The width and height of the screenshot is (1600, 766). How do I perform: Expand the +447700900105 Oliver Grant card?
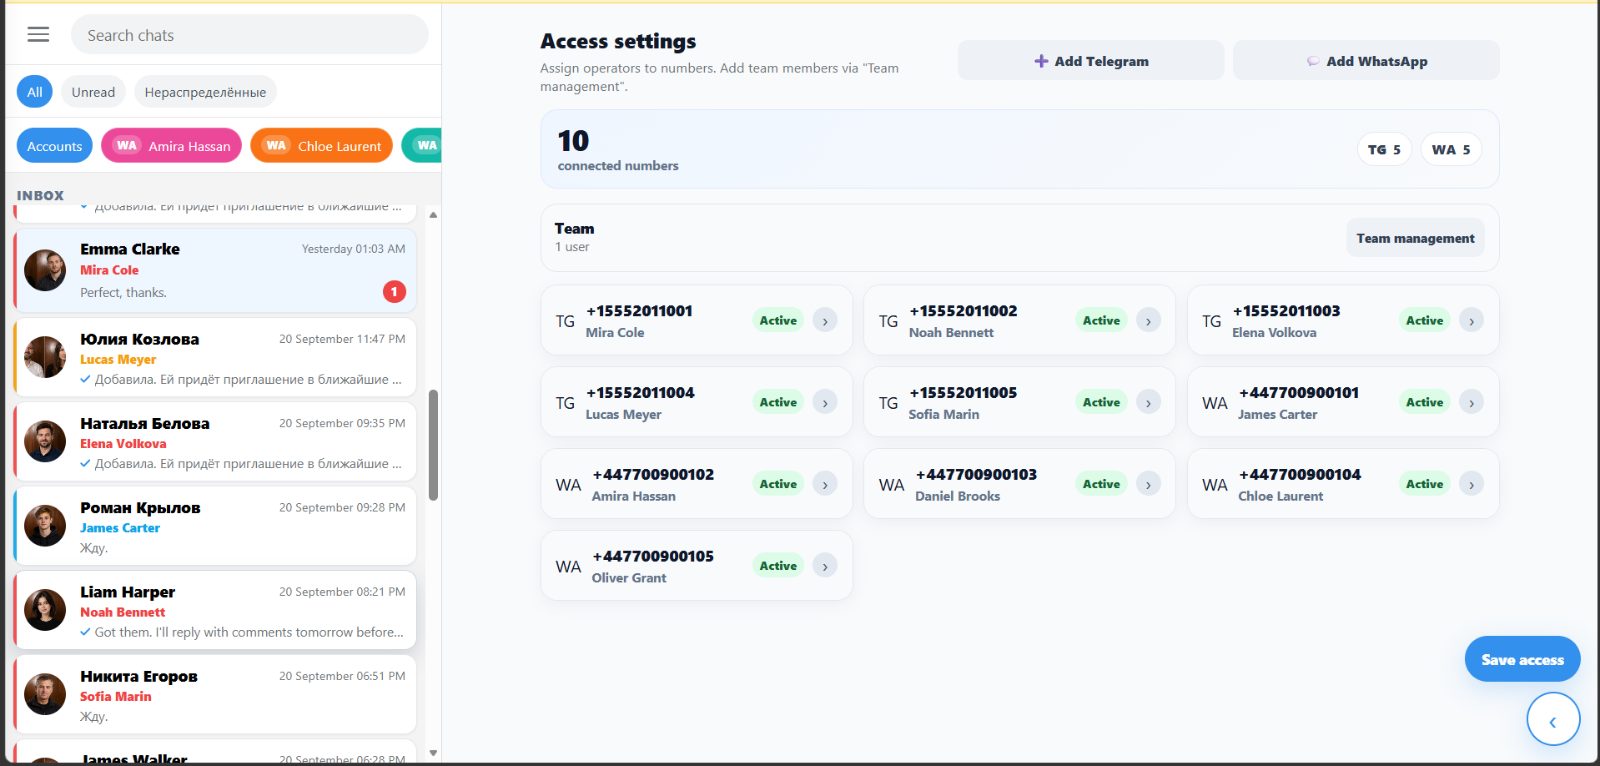pos(825,567)
